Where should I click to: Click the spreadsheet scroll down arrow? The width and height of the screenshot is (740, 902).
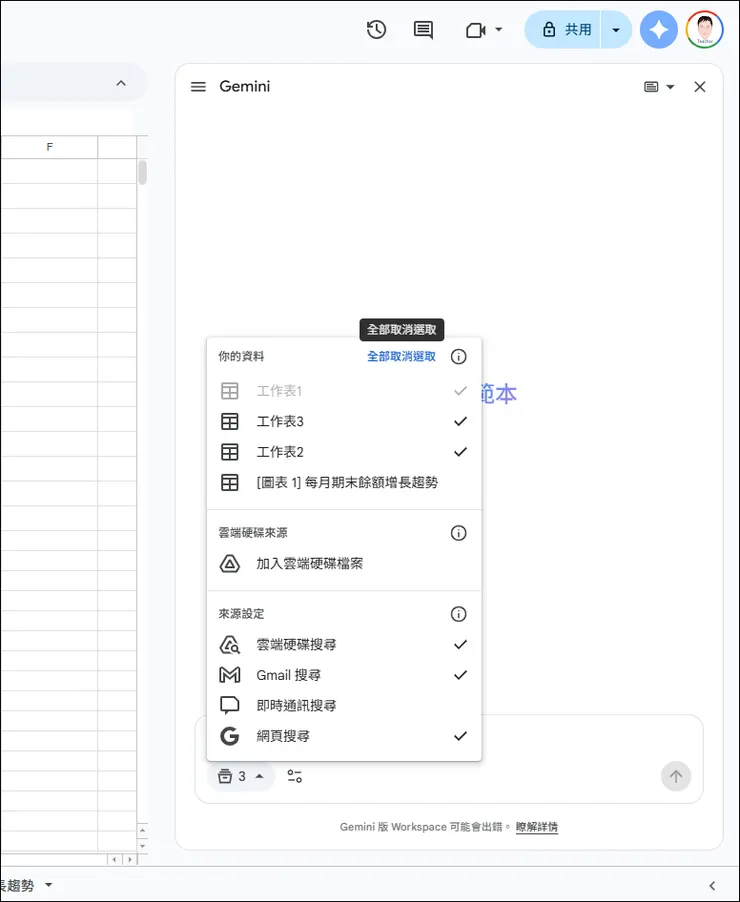[142, 846]
